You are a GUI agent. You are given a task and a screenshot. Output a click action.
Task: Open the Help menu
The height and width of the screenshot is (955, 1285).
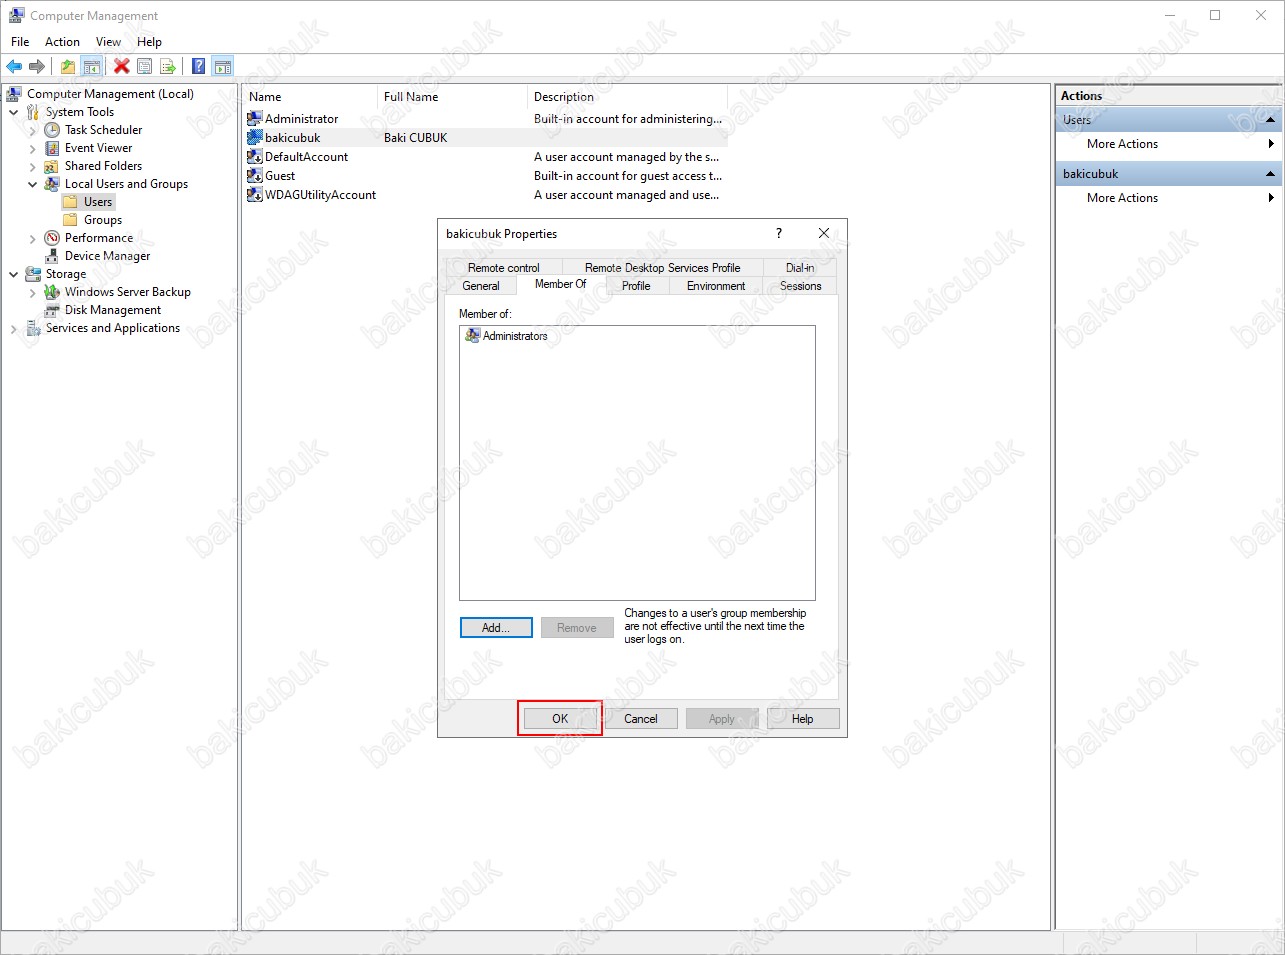tap(149, 42)
